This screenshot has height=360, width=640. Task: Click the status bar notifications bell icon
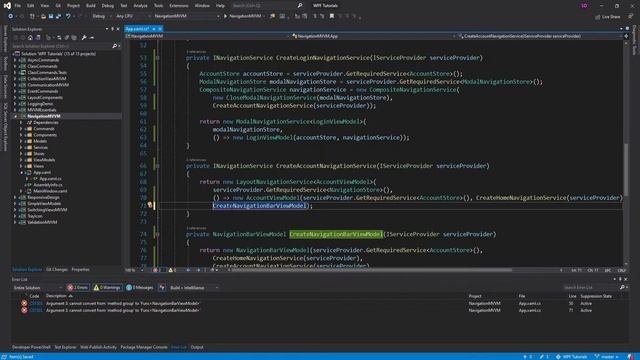(631, 357)
